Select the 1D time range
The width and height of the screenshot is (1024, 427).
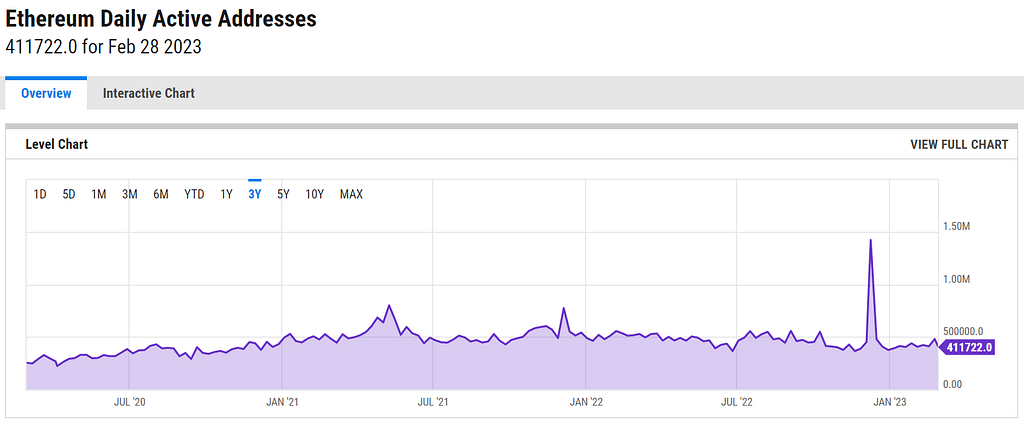click(x=40, y=194)
